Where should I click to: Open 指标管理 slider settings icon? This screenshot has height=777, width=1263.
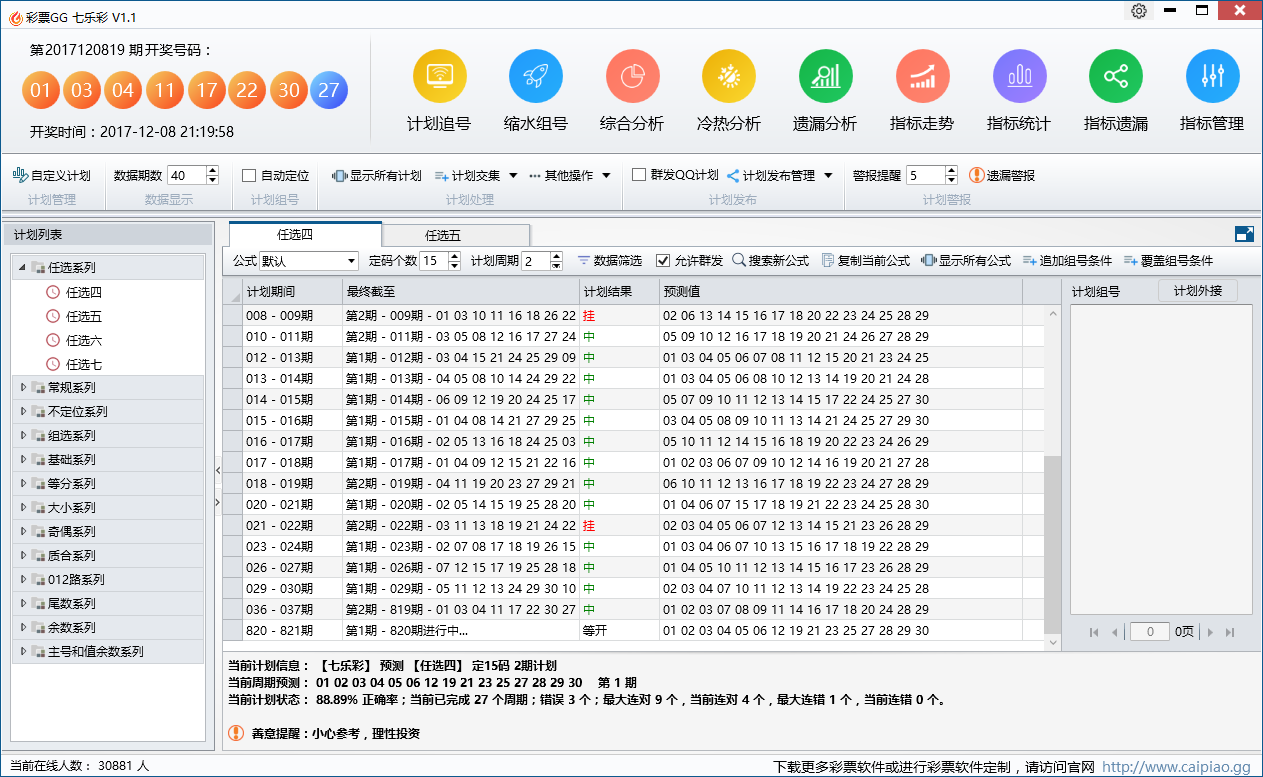coord(1212,77)
